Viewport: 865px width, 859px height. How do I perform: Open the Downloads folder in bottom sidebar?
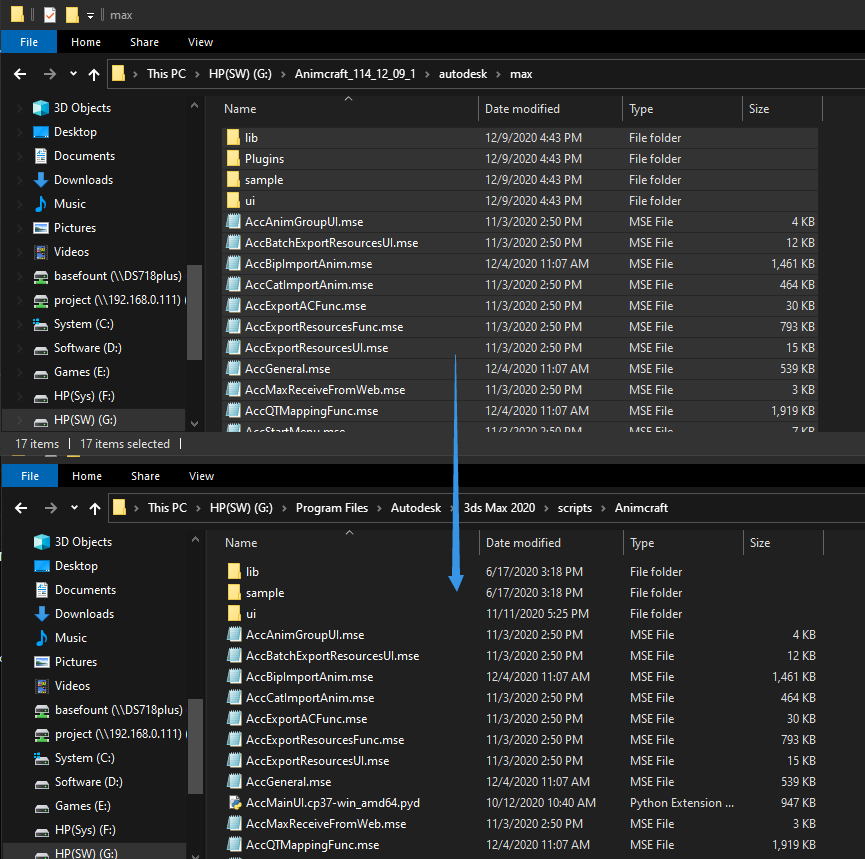(x=84, y=614)
